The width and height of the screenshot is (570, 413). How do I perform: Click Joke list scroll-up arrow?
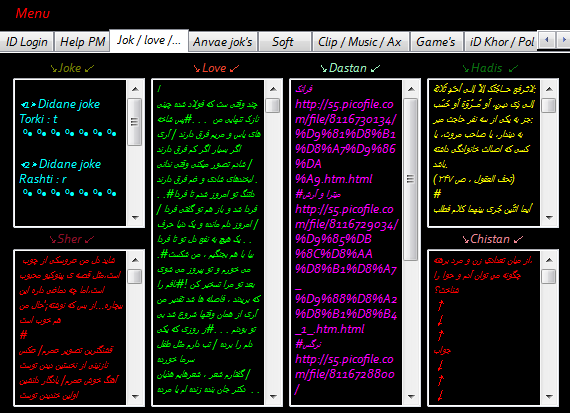135,89
